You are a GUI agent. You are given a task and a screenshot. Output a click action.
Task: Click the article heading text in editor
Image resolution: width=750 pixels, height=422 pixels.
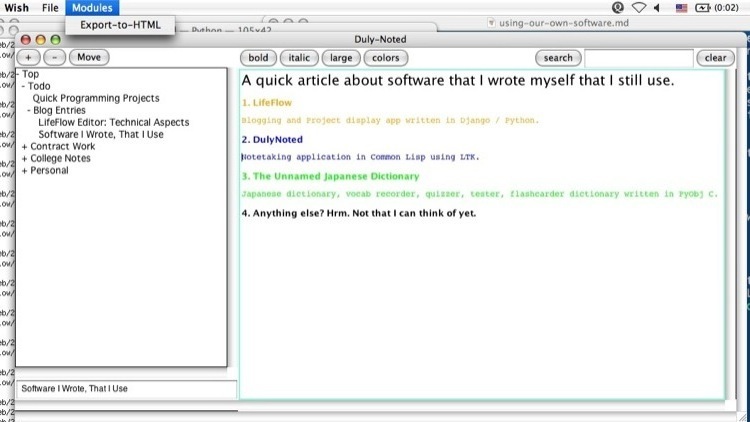click(458, 80)
